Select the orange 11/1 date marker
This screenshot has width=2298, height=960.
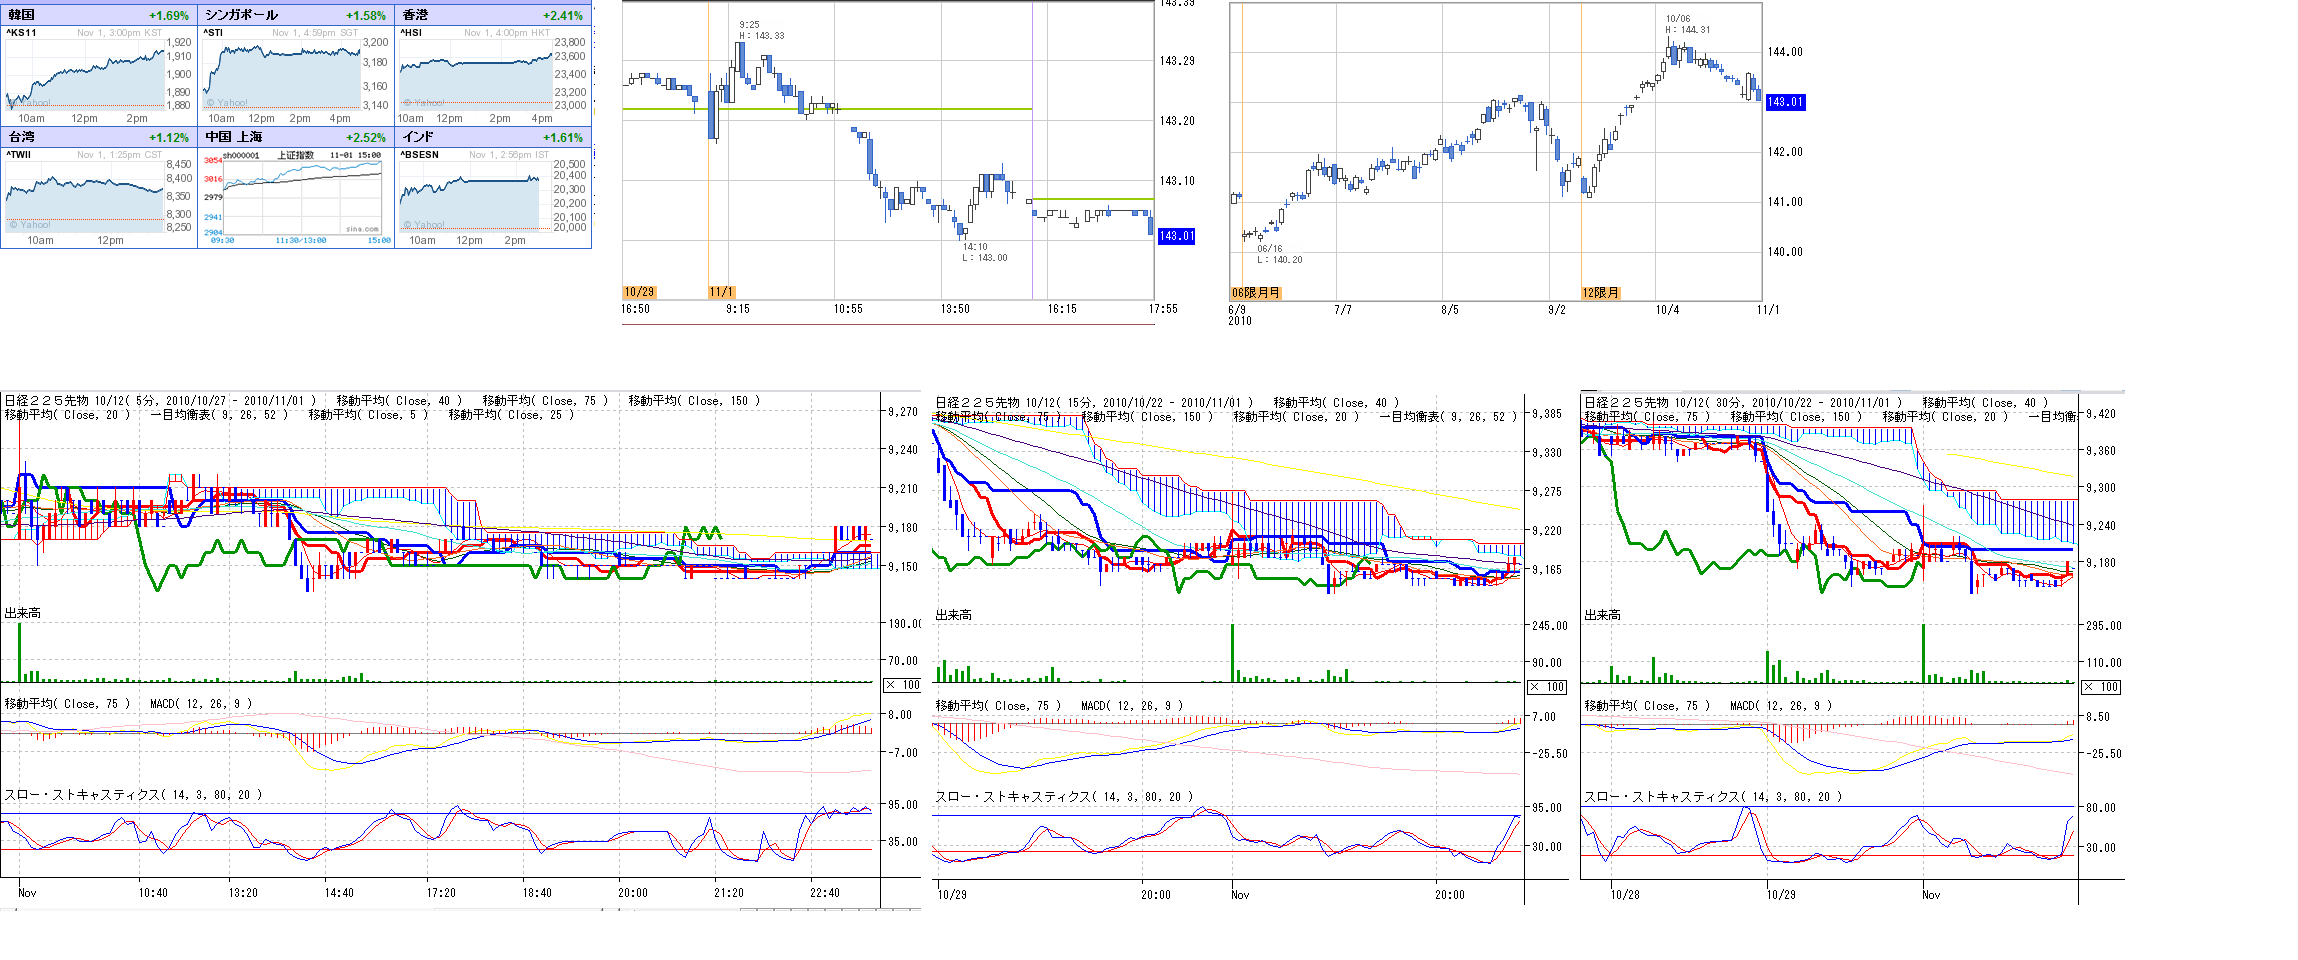pyautogui.click(x=721, y=292)
